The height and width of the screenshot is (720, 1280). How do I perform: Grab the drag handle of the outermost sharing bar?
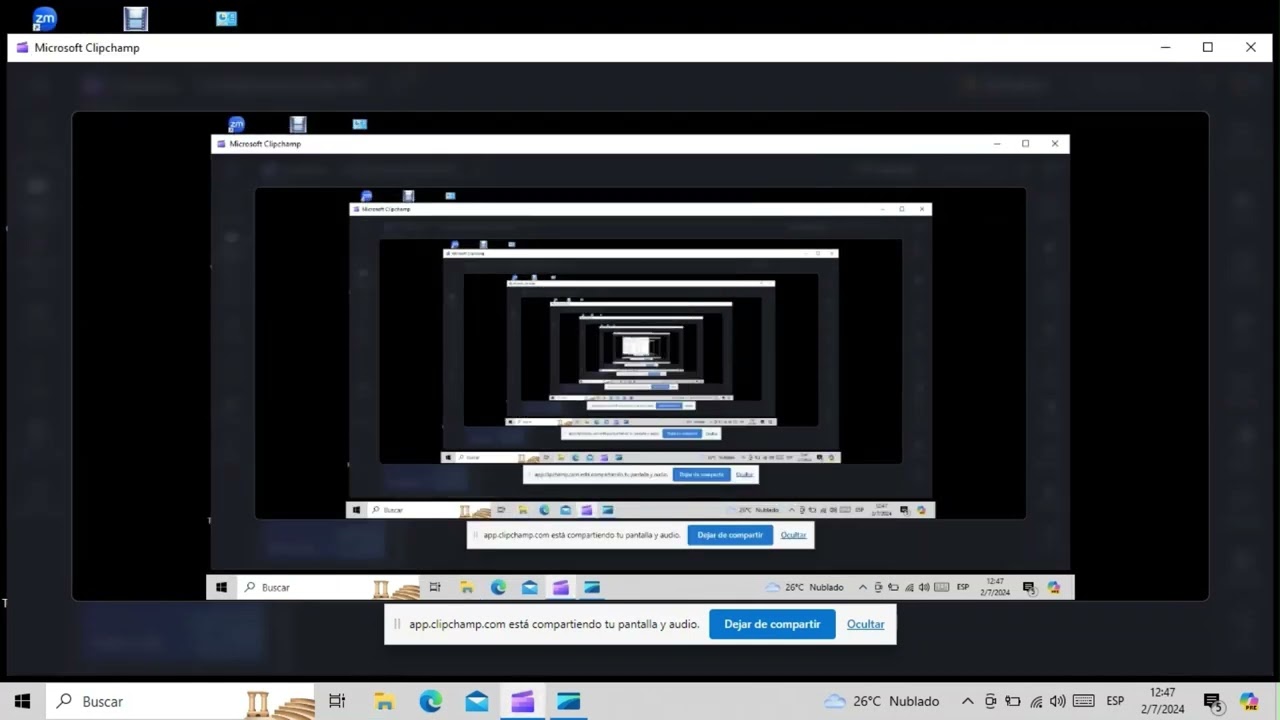point(397,624)
